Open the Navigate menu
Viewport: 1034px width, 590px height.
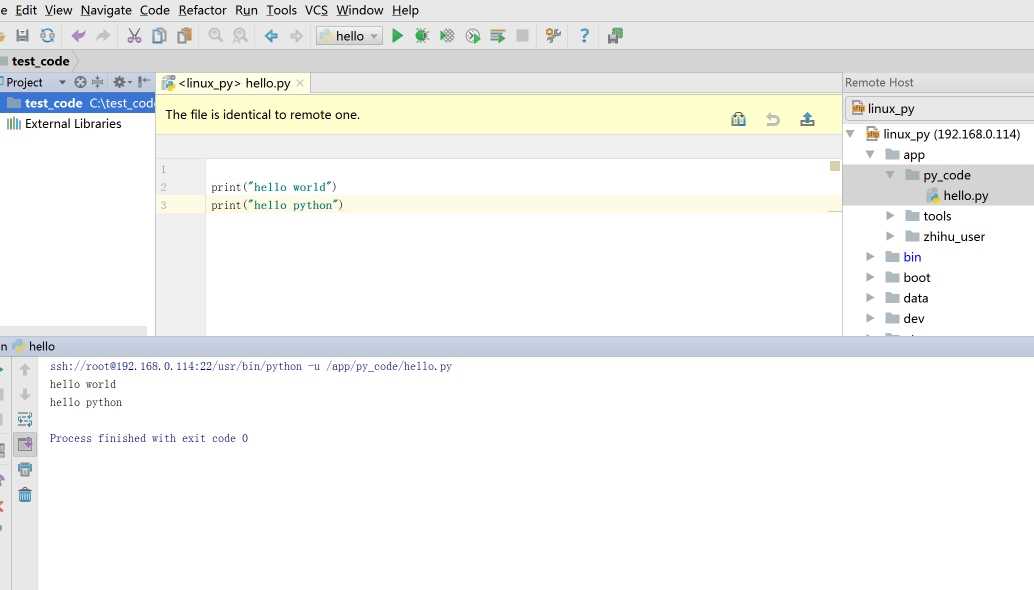(x=106, y=10)
